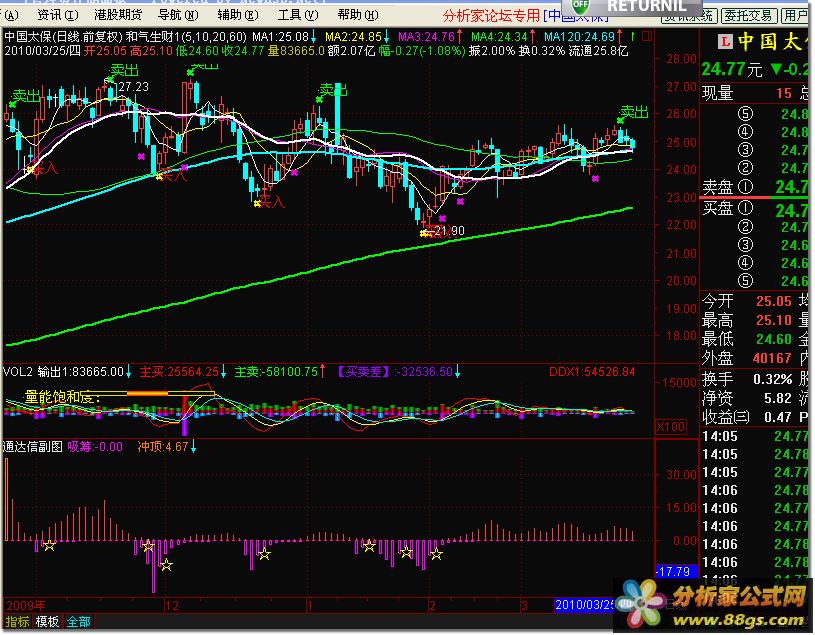The image size is (815, 635).
Task: Click the MA1:25.08 indicator label
Action: tap(280, 37)
